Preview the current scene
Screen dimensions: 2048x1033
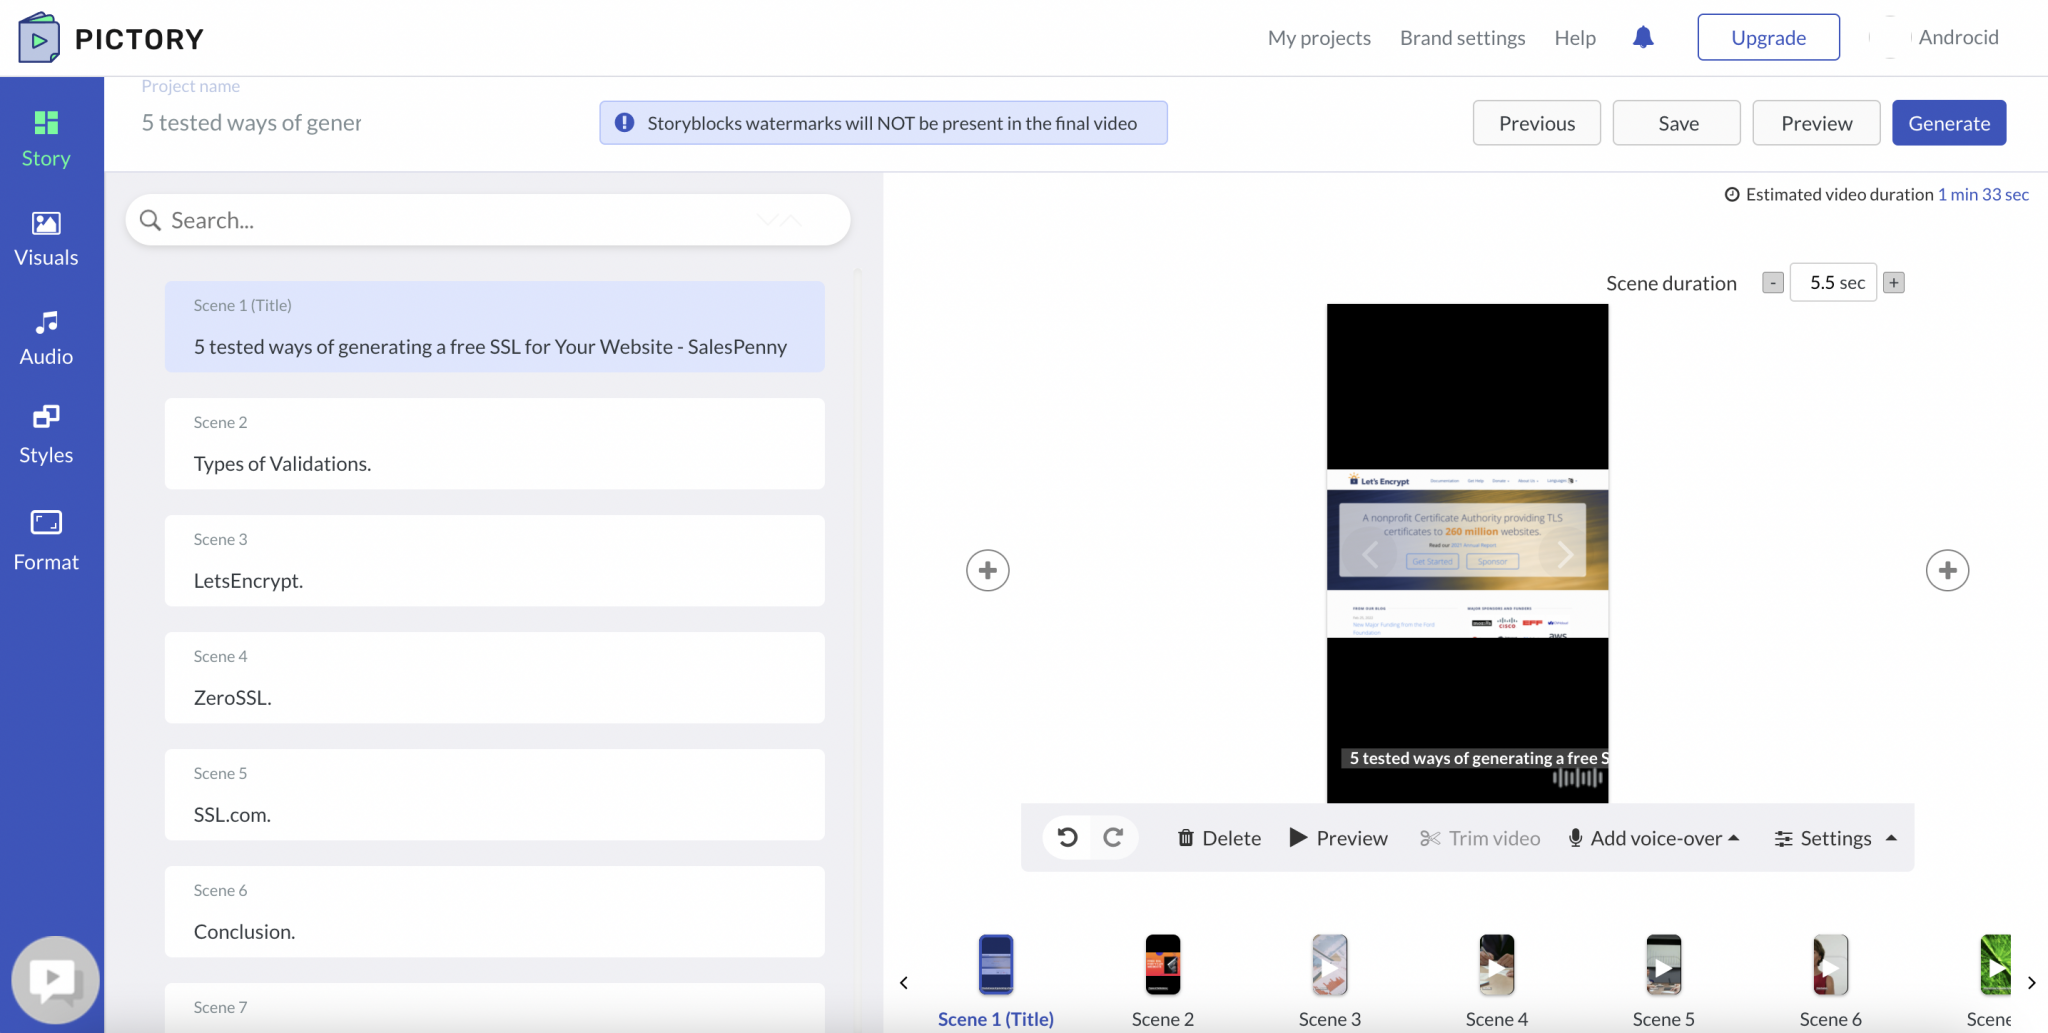coord(1338,838)
